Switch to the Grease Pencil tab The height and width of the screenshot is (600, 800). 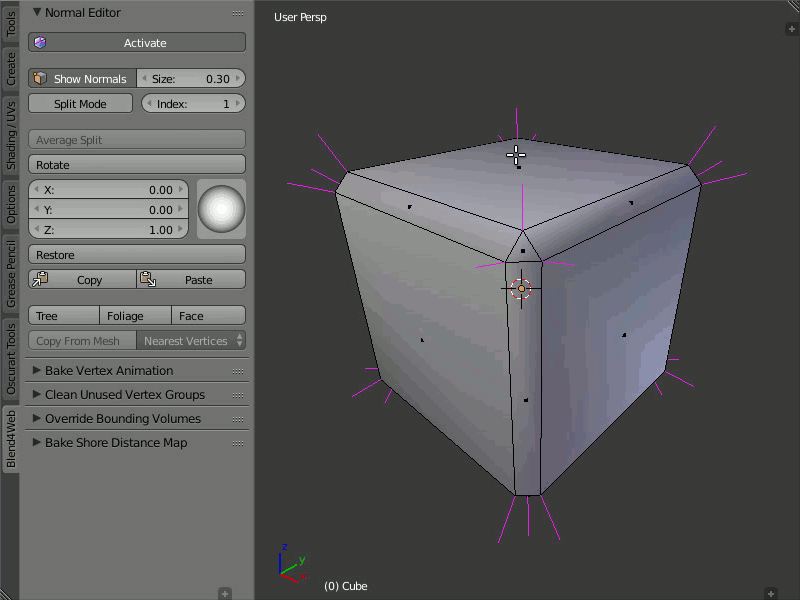11,274
